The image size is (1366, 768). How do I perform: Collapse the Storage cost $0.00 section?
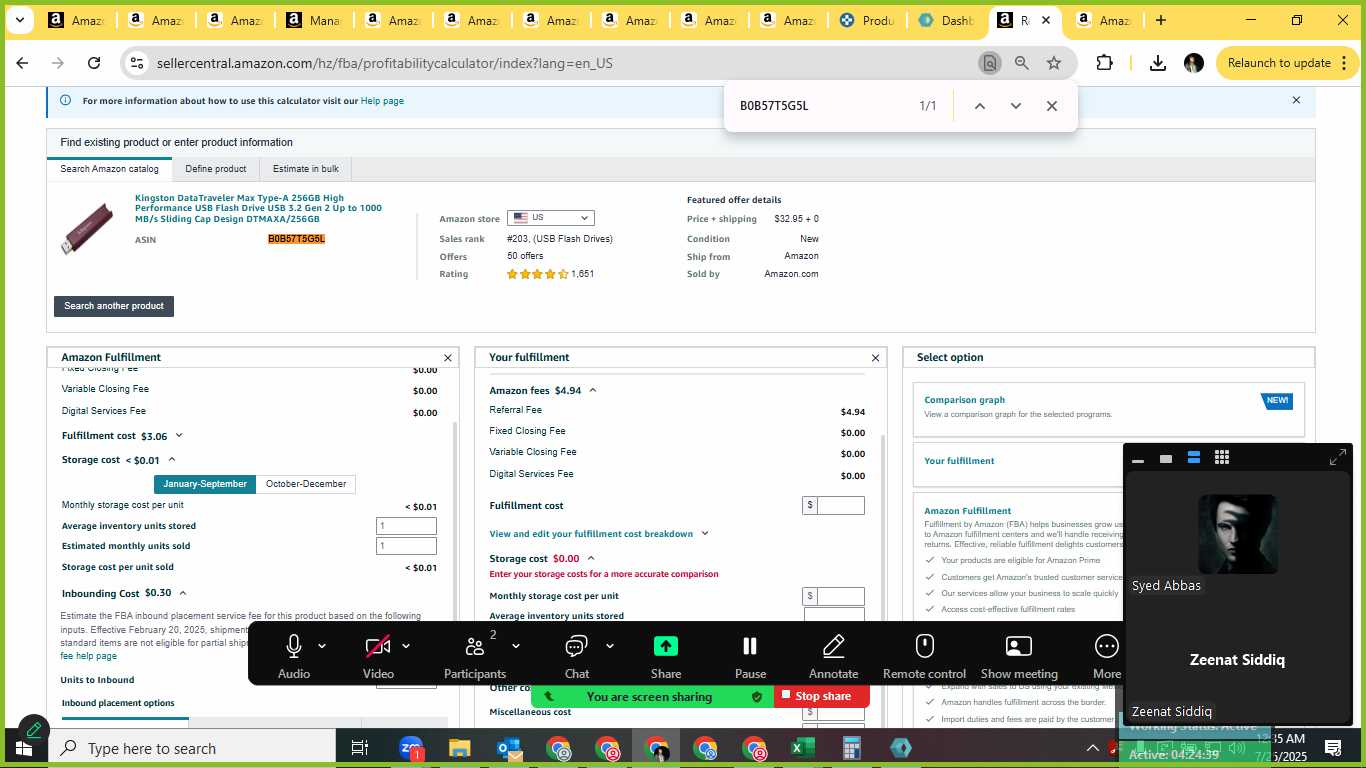(591, 559)
